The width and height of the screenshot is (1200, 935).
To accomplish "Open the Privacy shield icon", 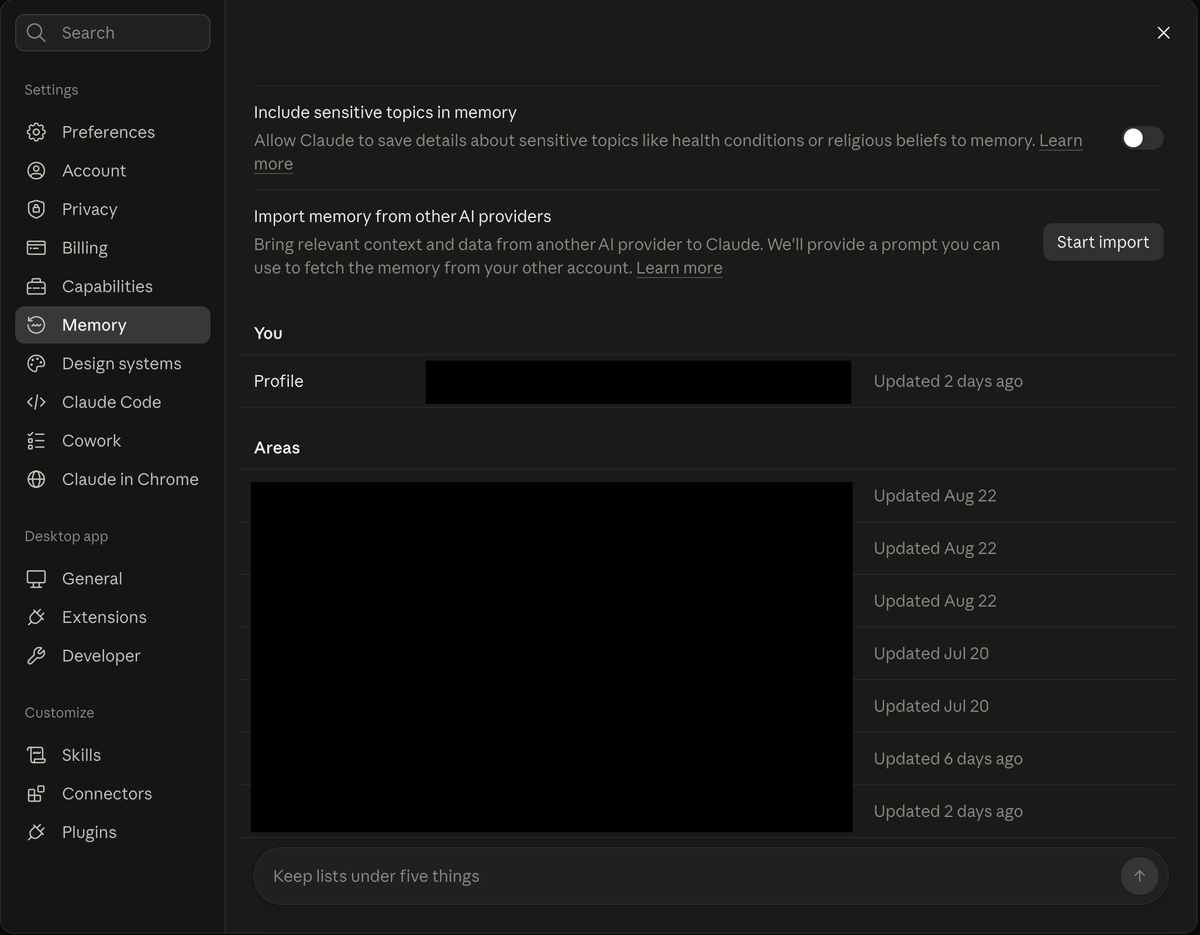I will [x=36, y=209].
